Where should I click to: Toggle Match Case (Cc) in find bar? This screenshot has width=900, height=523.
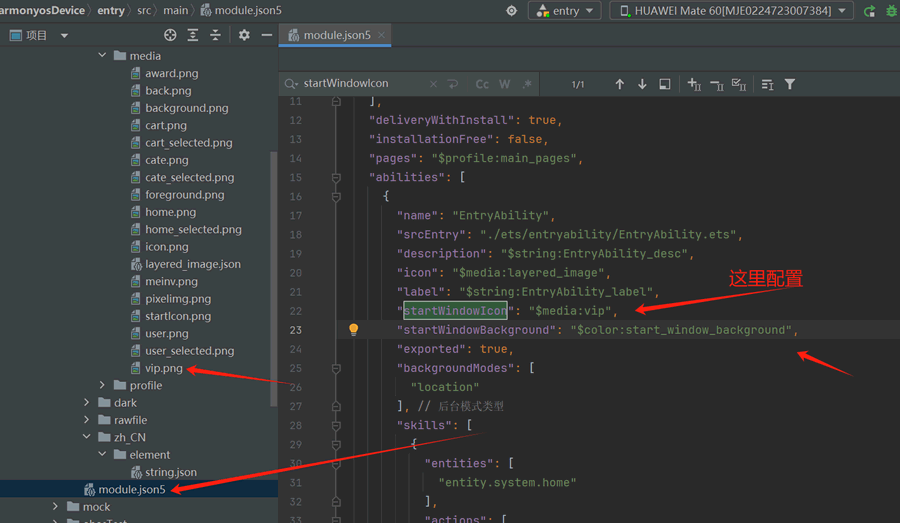482,84
